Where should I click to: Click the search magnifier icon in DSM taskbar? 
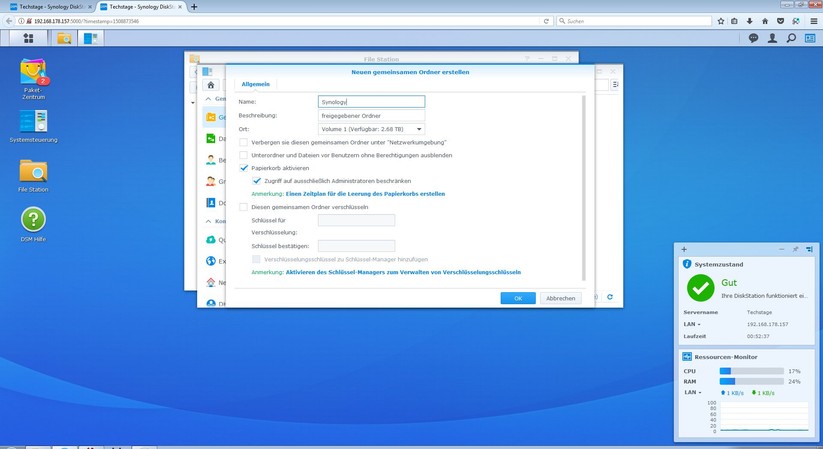[x=791, y=38]
